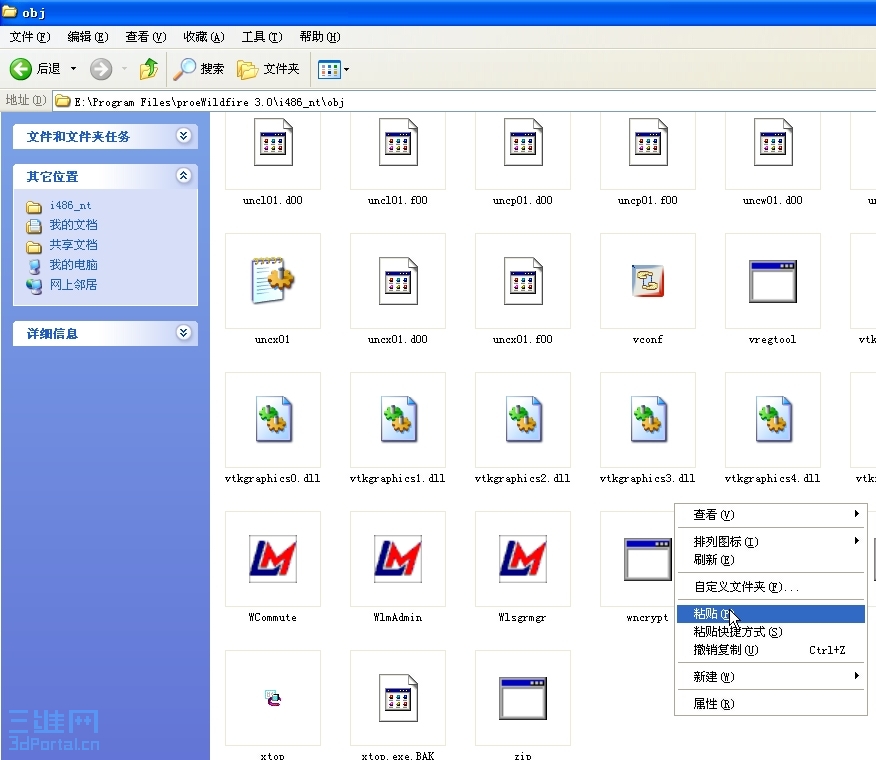Select the vtkgraphics4.dll icon
This screenshot has height=760, width=876.
coord(774,419)
